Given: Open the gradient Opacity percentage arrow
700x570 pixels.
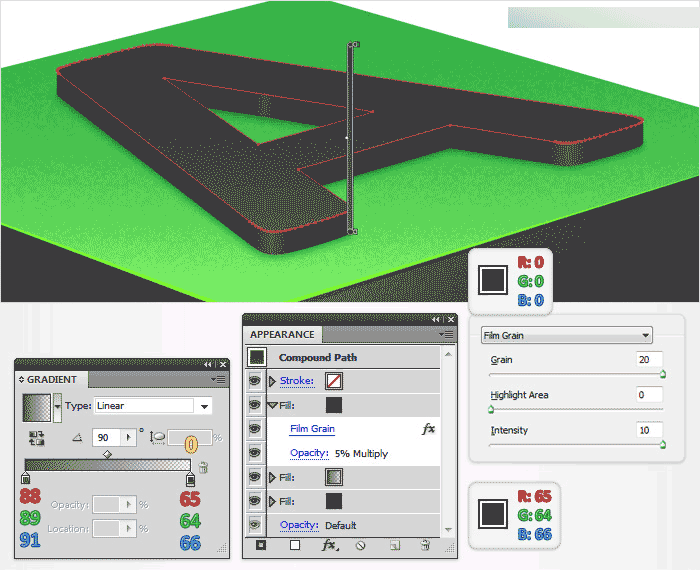Looking at the screenshot, I should (129, 505).
